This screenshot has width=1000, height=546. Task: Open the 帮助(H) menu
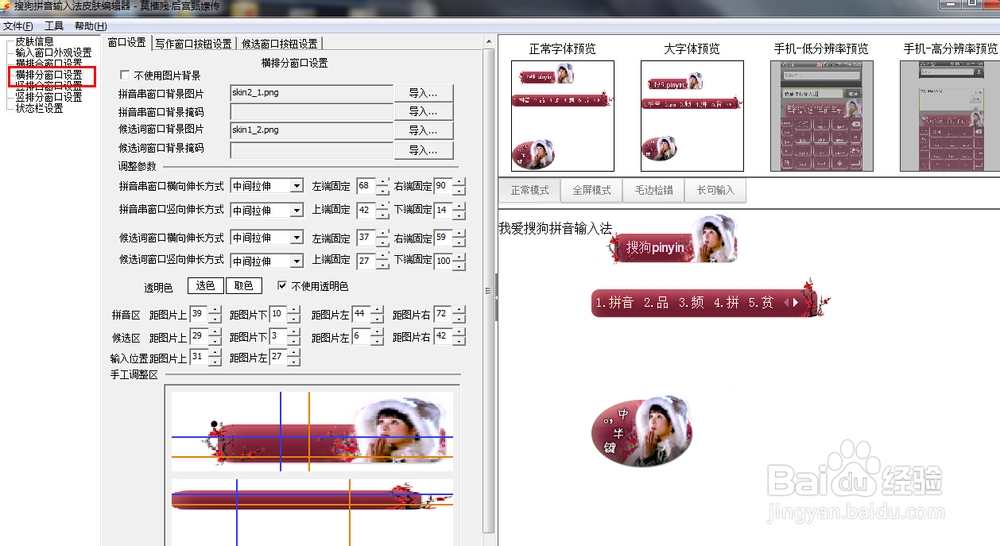(91, 26)
